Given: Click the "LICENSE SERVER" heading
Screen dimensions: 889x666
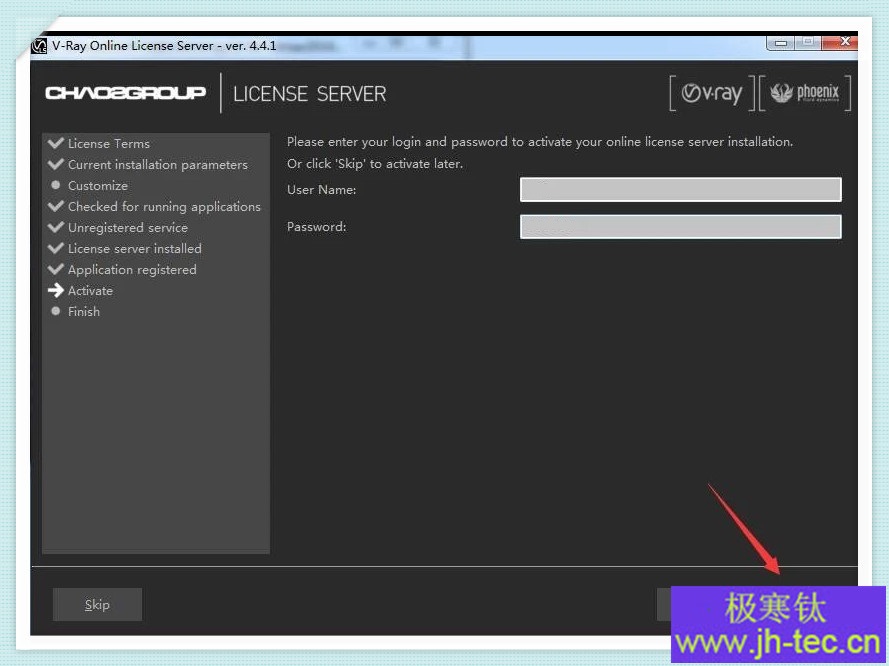Looking at the screenshot, I should point(310,94).
